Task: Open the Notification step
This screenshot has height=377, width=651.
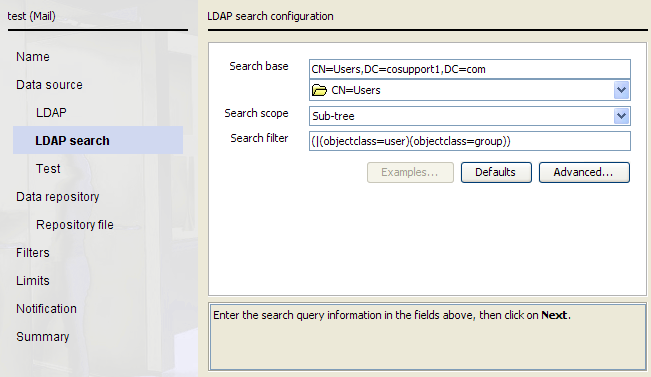Action: point(46,308)
